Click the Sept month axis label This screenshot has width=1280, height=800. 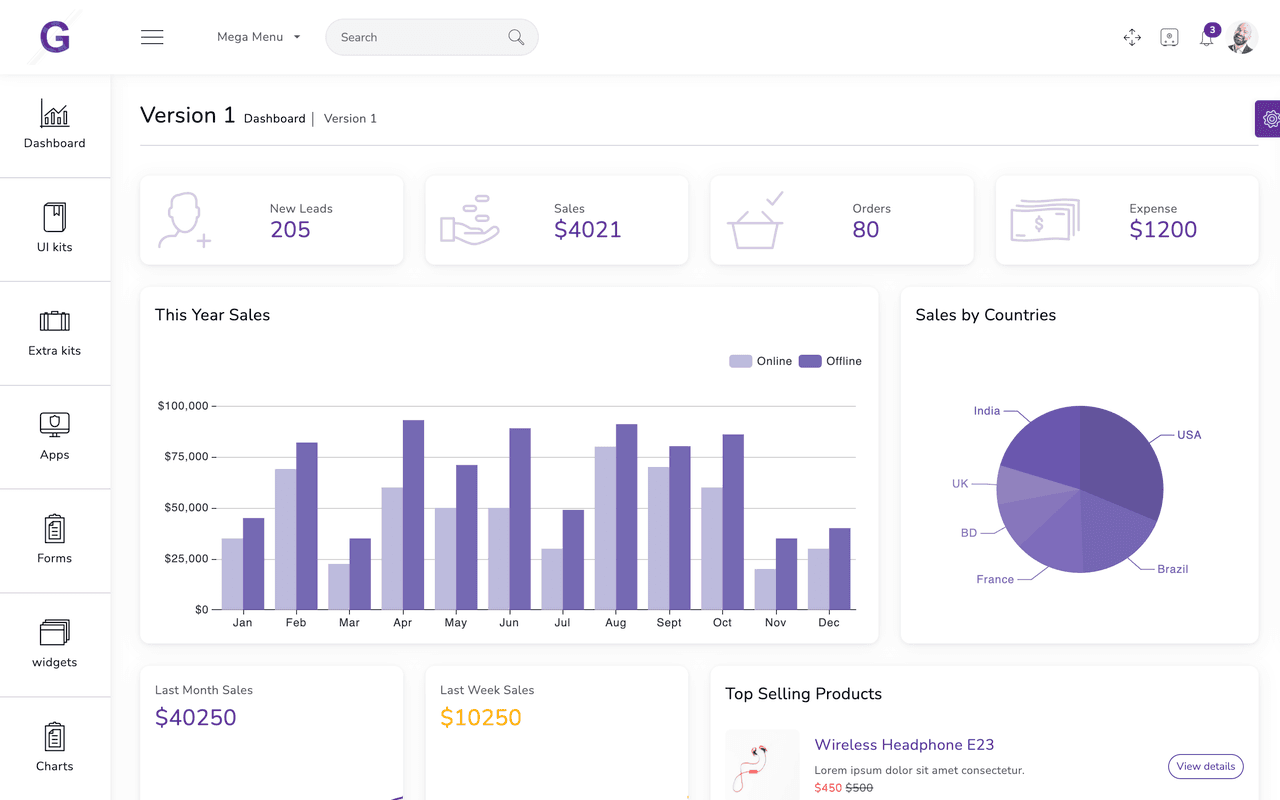coord(669,622)
